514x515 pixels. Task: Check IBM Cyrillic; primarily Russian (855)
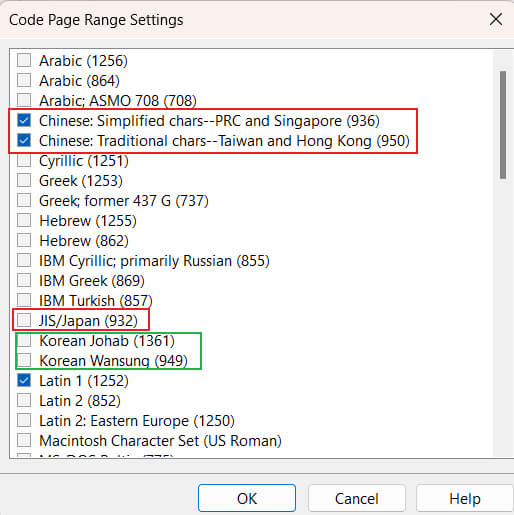[24, 261]
